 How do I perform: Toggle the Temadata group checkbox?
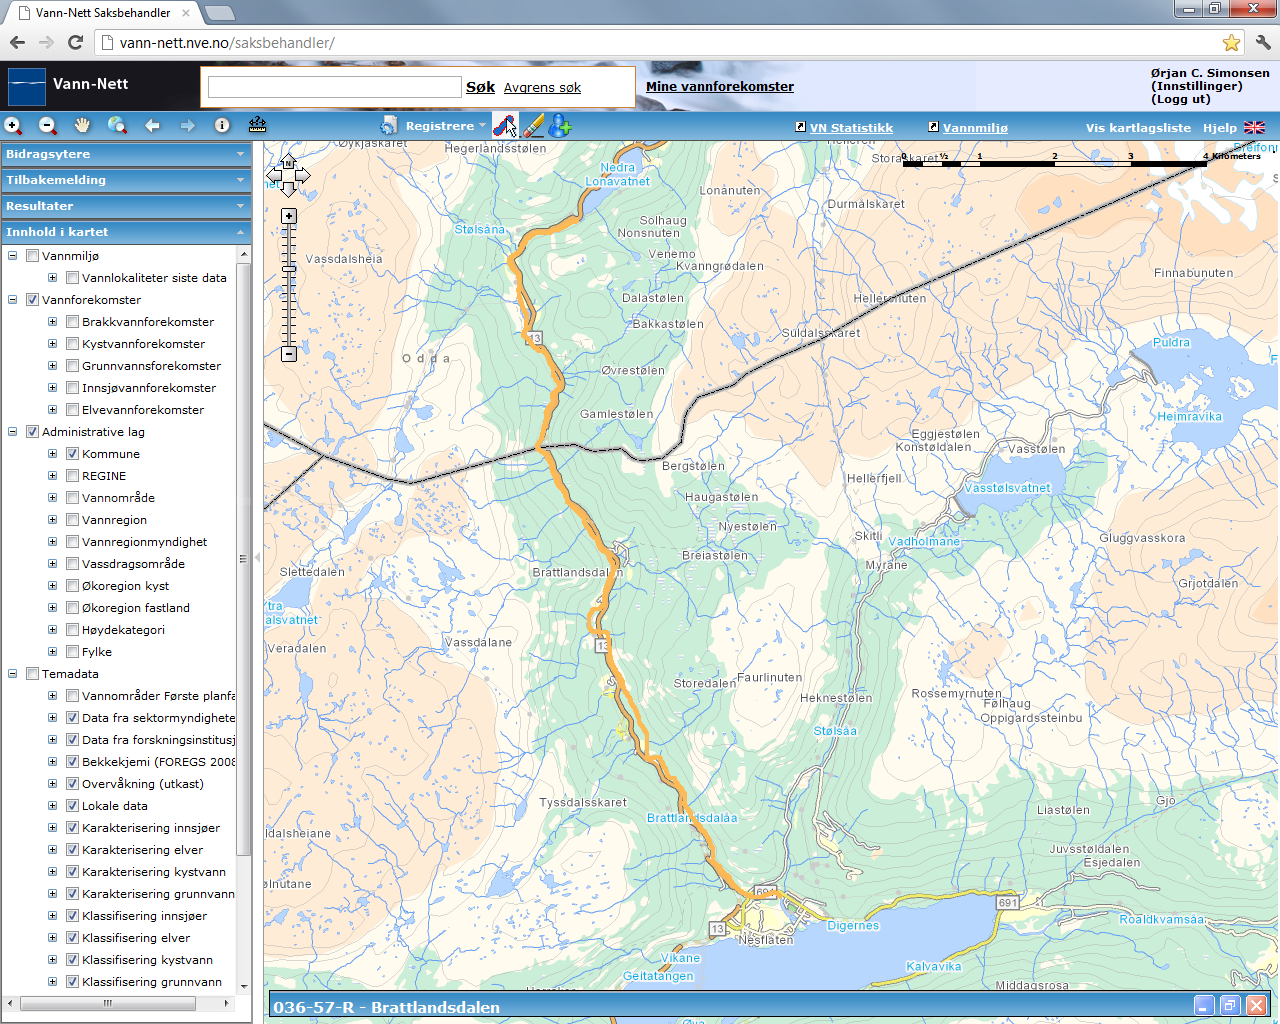32,674
